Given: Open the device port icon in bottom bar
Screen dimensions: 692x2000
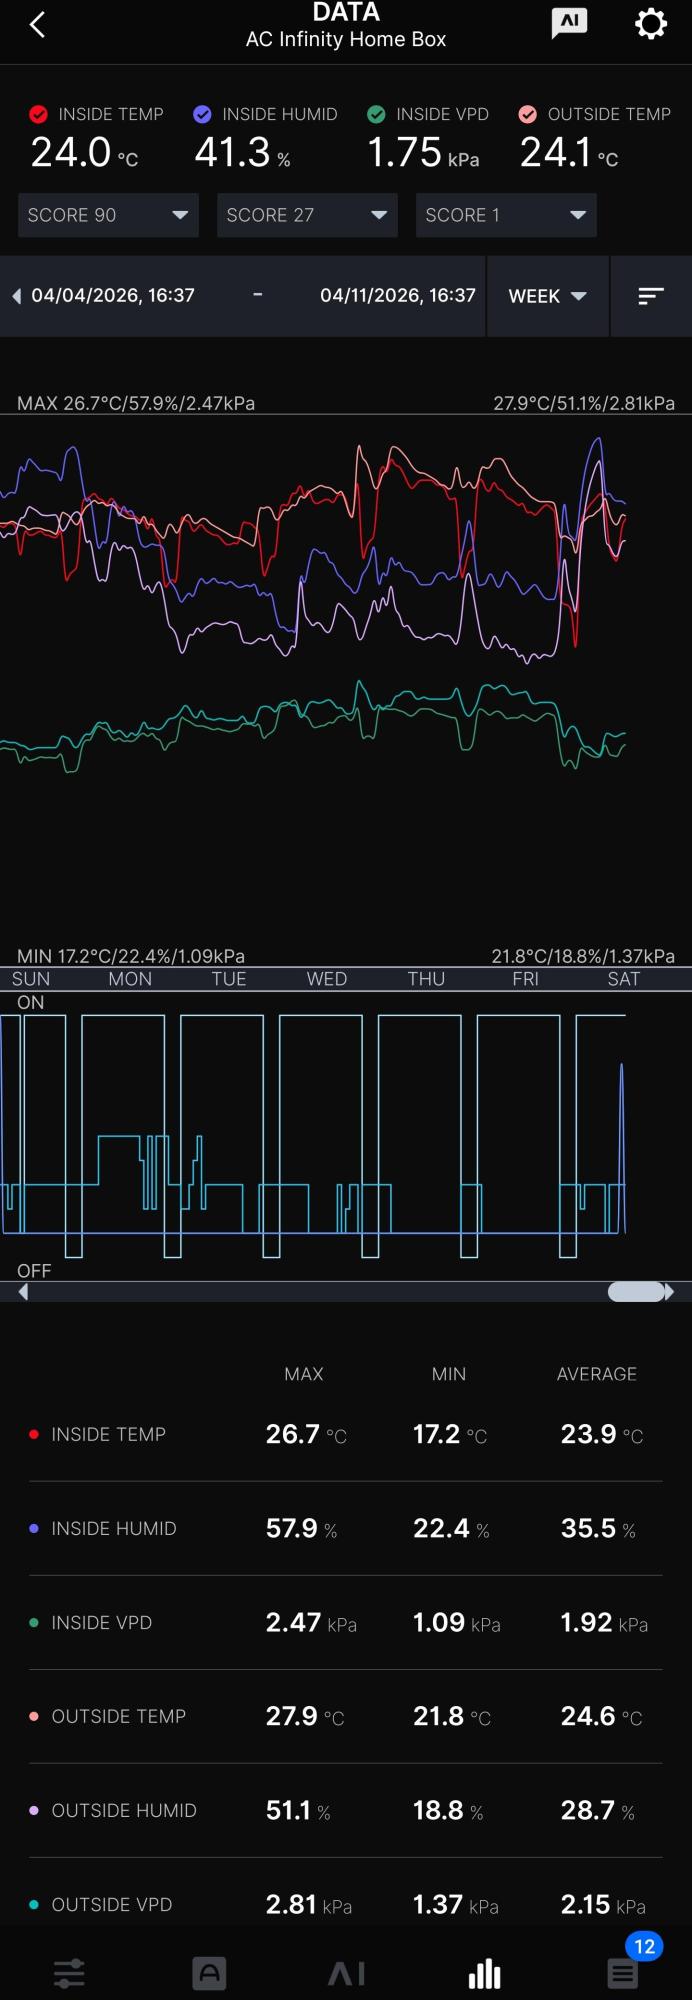Looking at the screenshot, I should (x=209, y=1973).
